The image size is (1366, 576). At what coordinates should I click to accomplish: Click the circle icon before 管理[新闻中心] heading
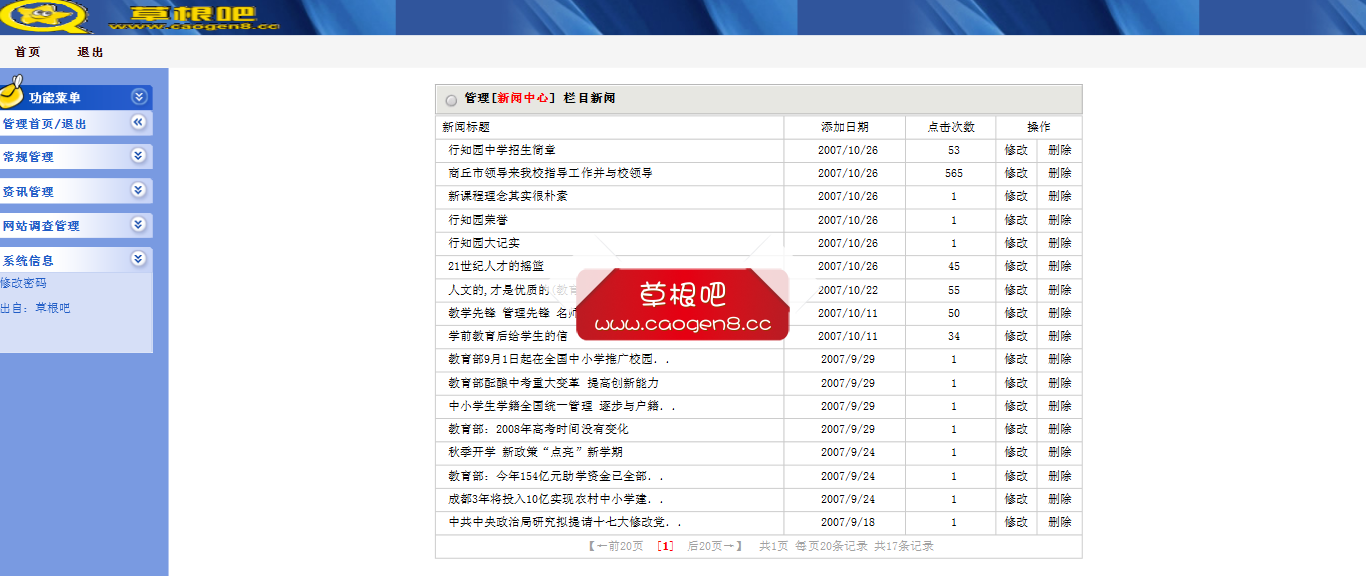coord(449,100)
